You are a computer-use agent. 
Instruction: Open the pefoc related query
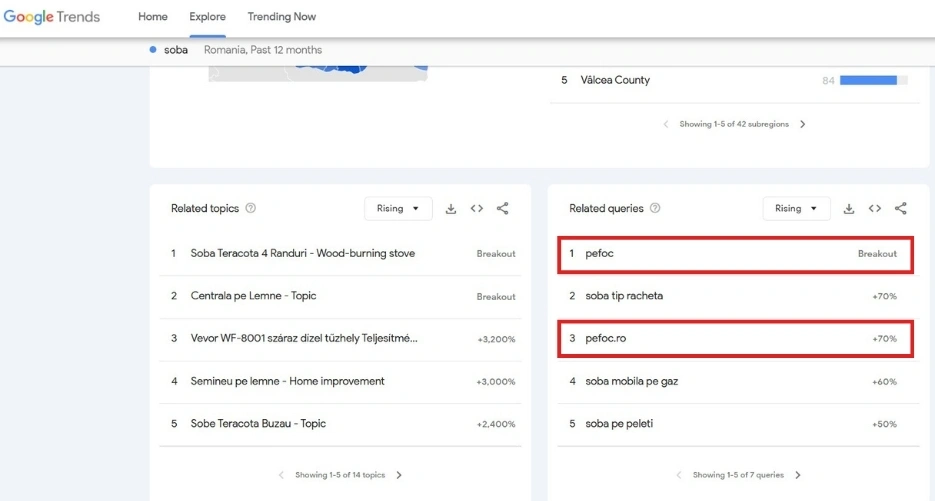(600, 254)
